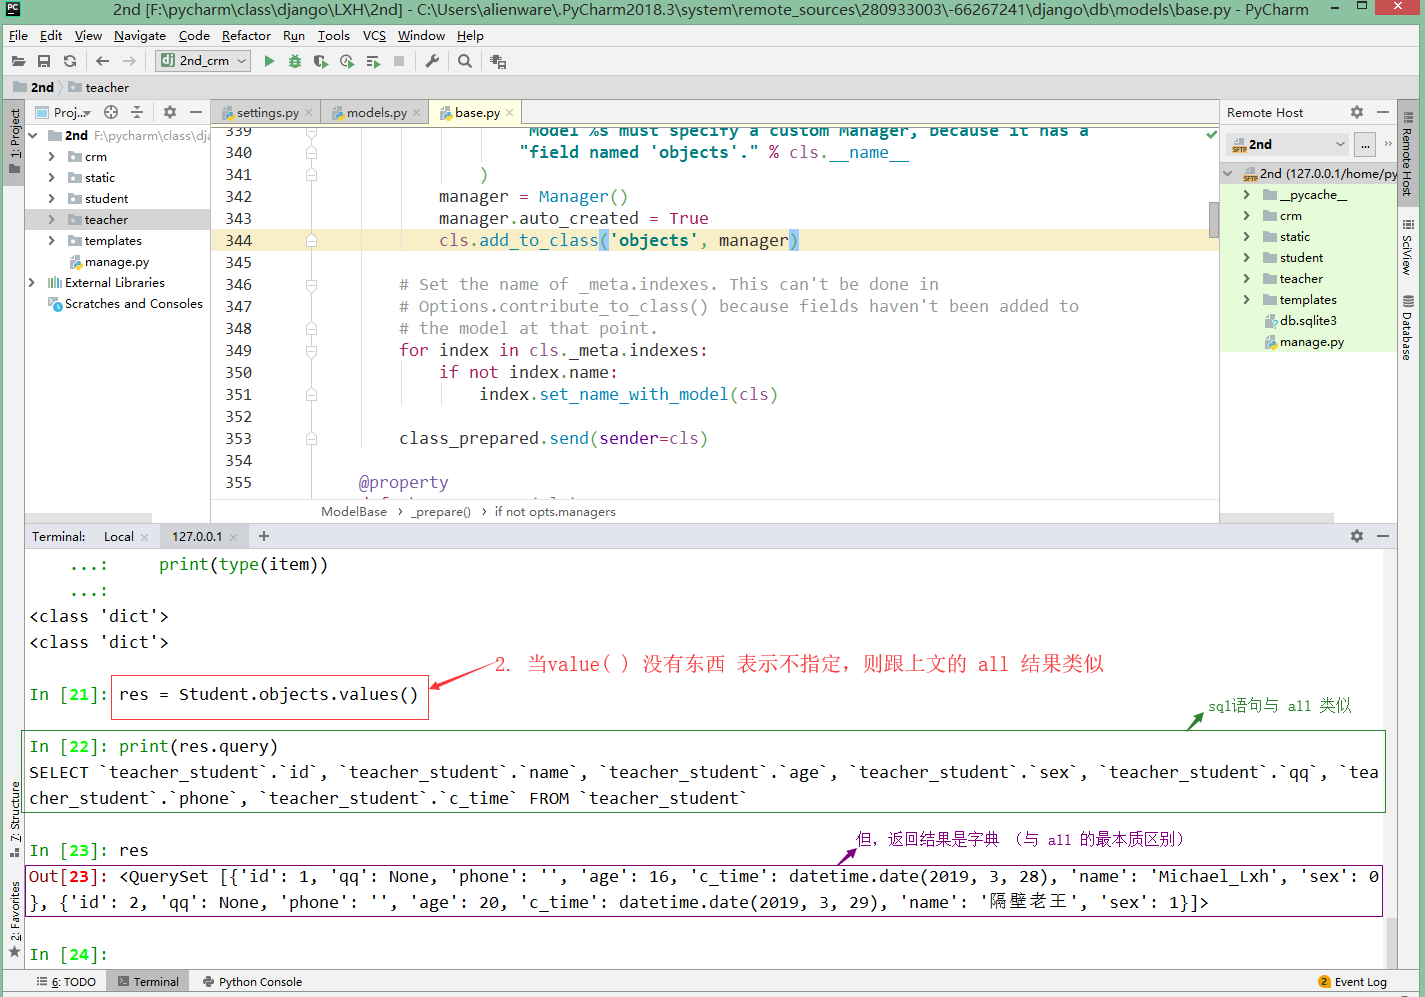1425x997 pixels.
Task: Add a new terminal session plus icon
Action: tap(264, 536)
